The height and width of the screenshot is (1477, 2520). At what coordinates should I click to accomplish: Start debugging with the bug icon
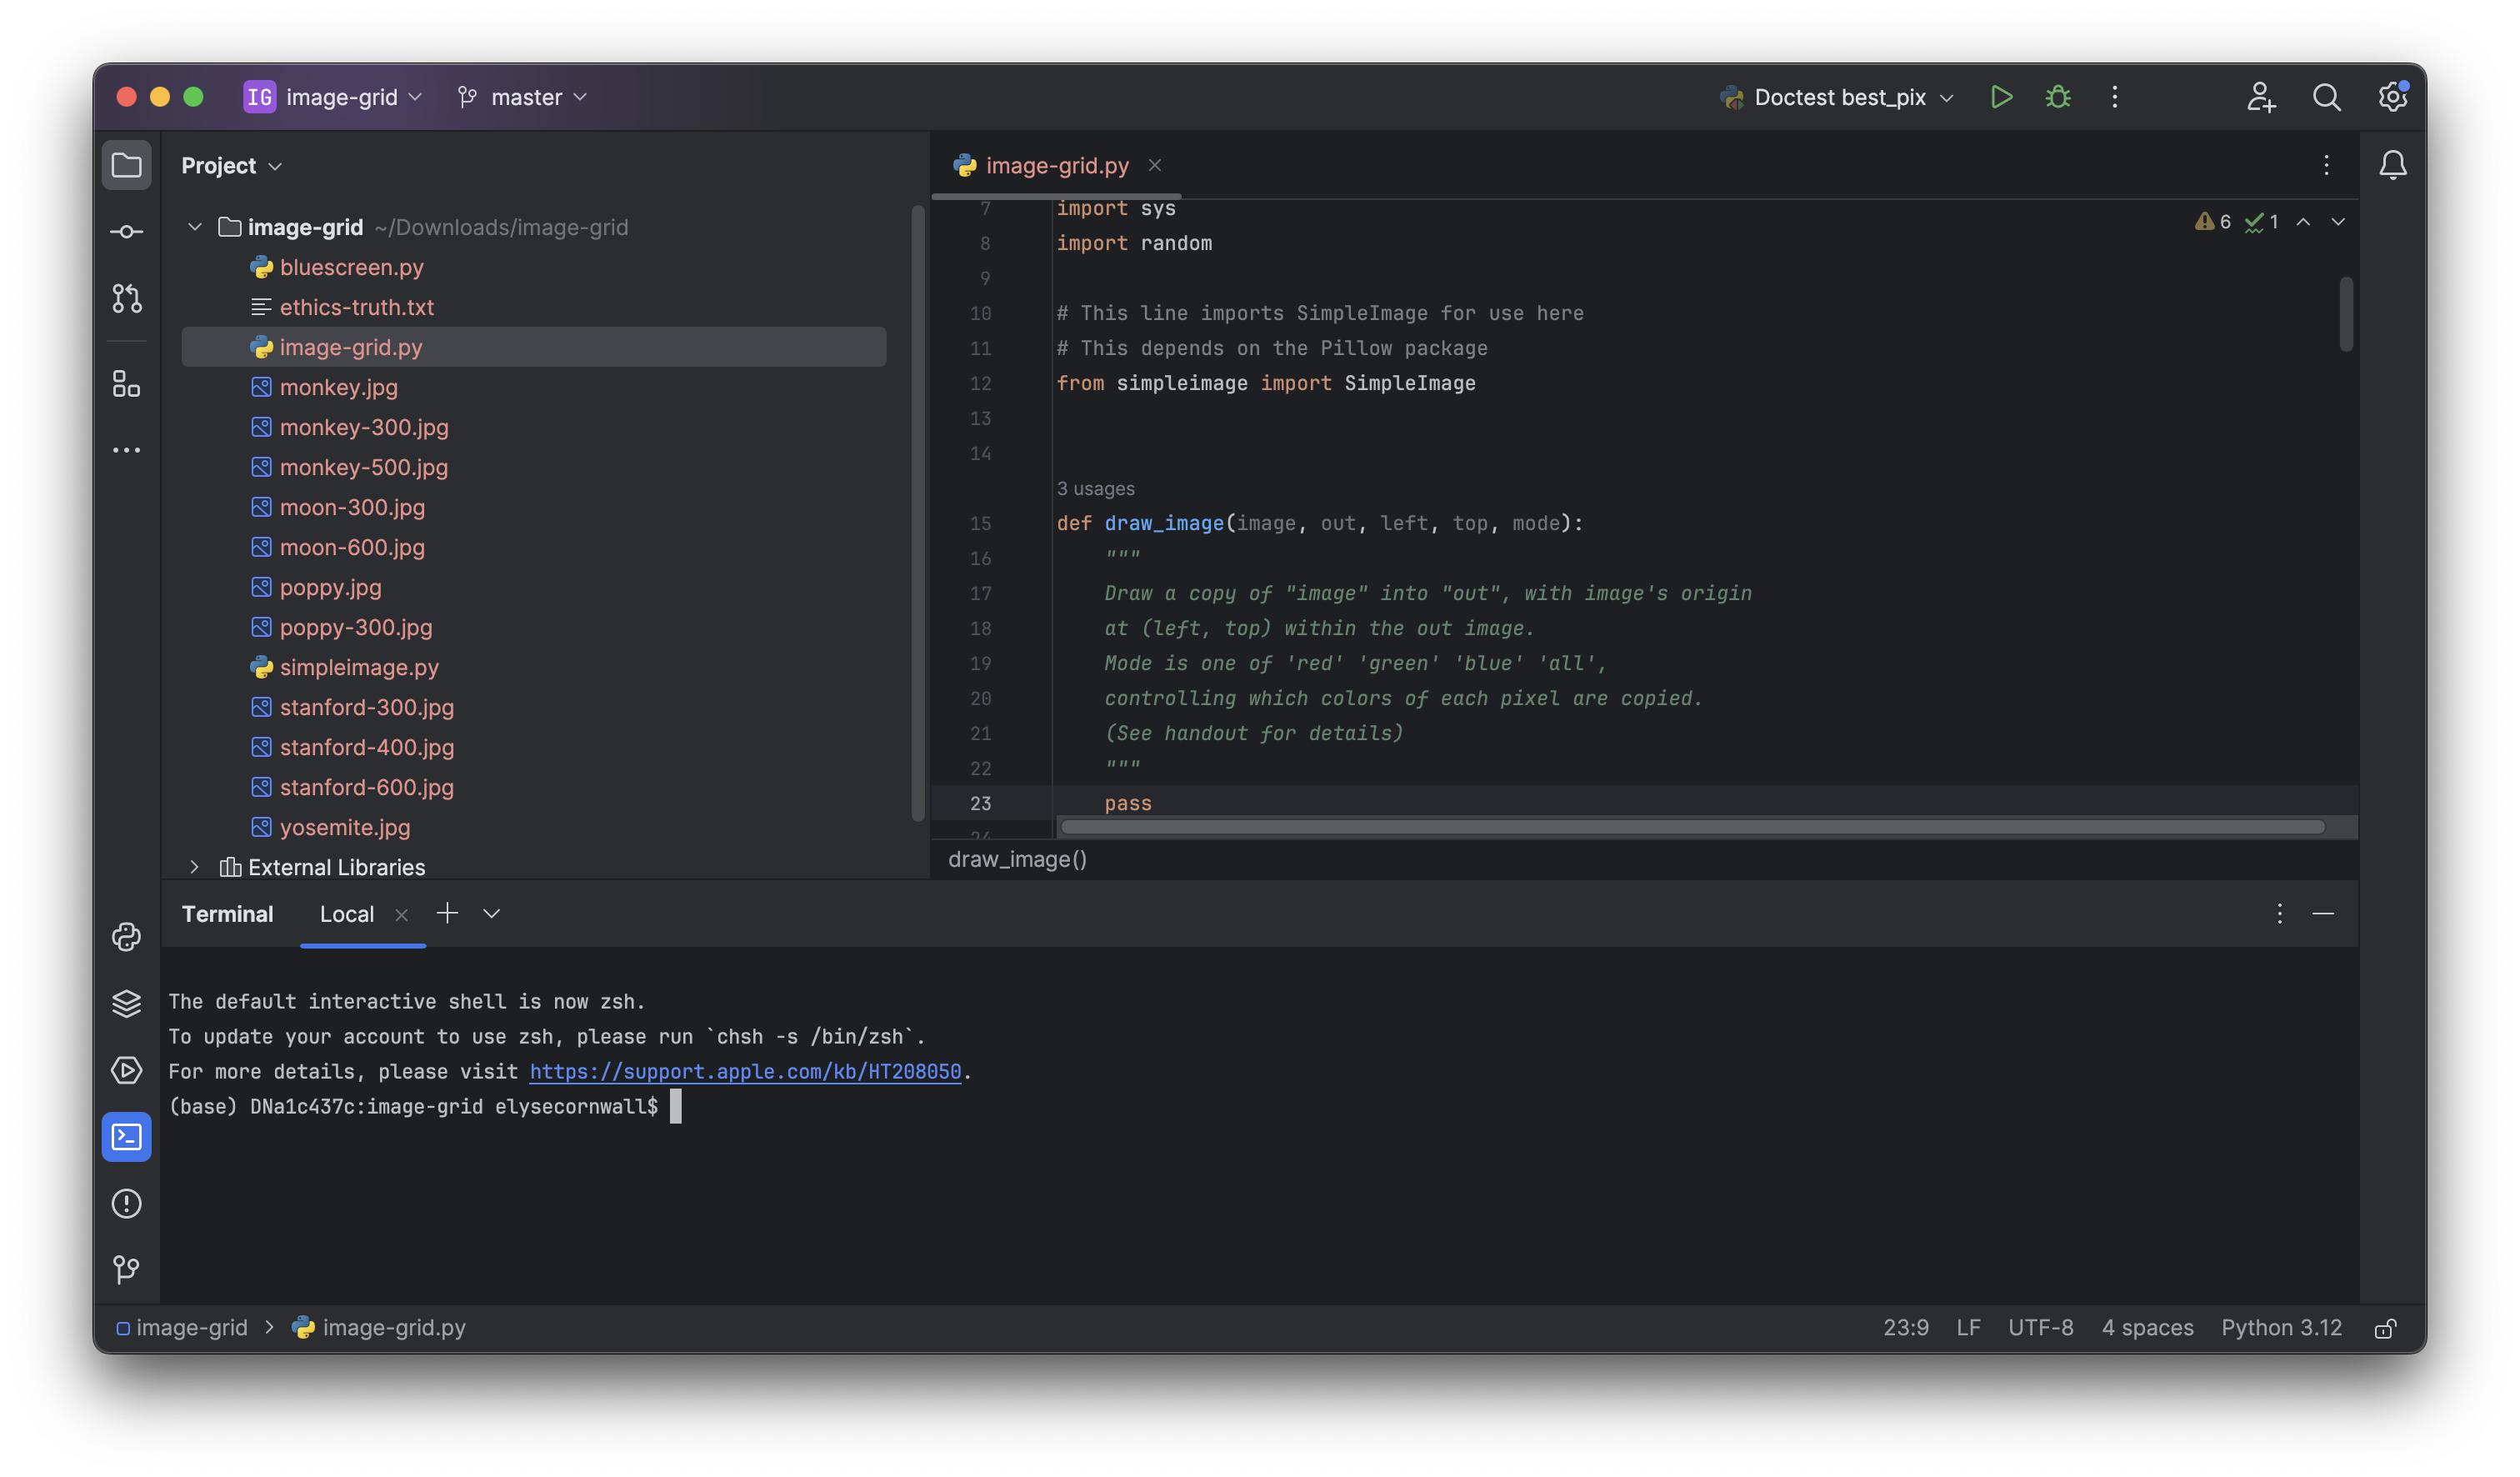coord(2057,97)
